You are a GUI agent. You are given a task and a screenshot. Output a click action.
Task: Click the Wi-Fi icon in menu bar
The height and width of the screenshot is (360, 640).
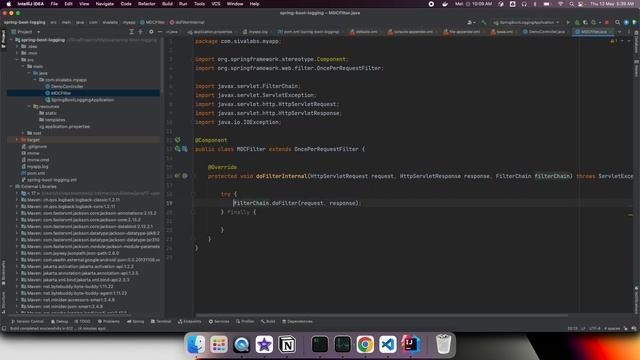coord(560,4)
